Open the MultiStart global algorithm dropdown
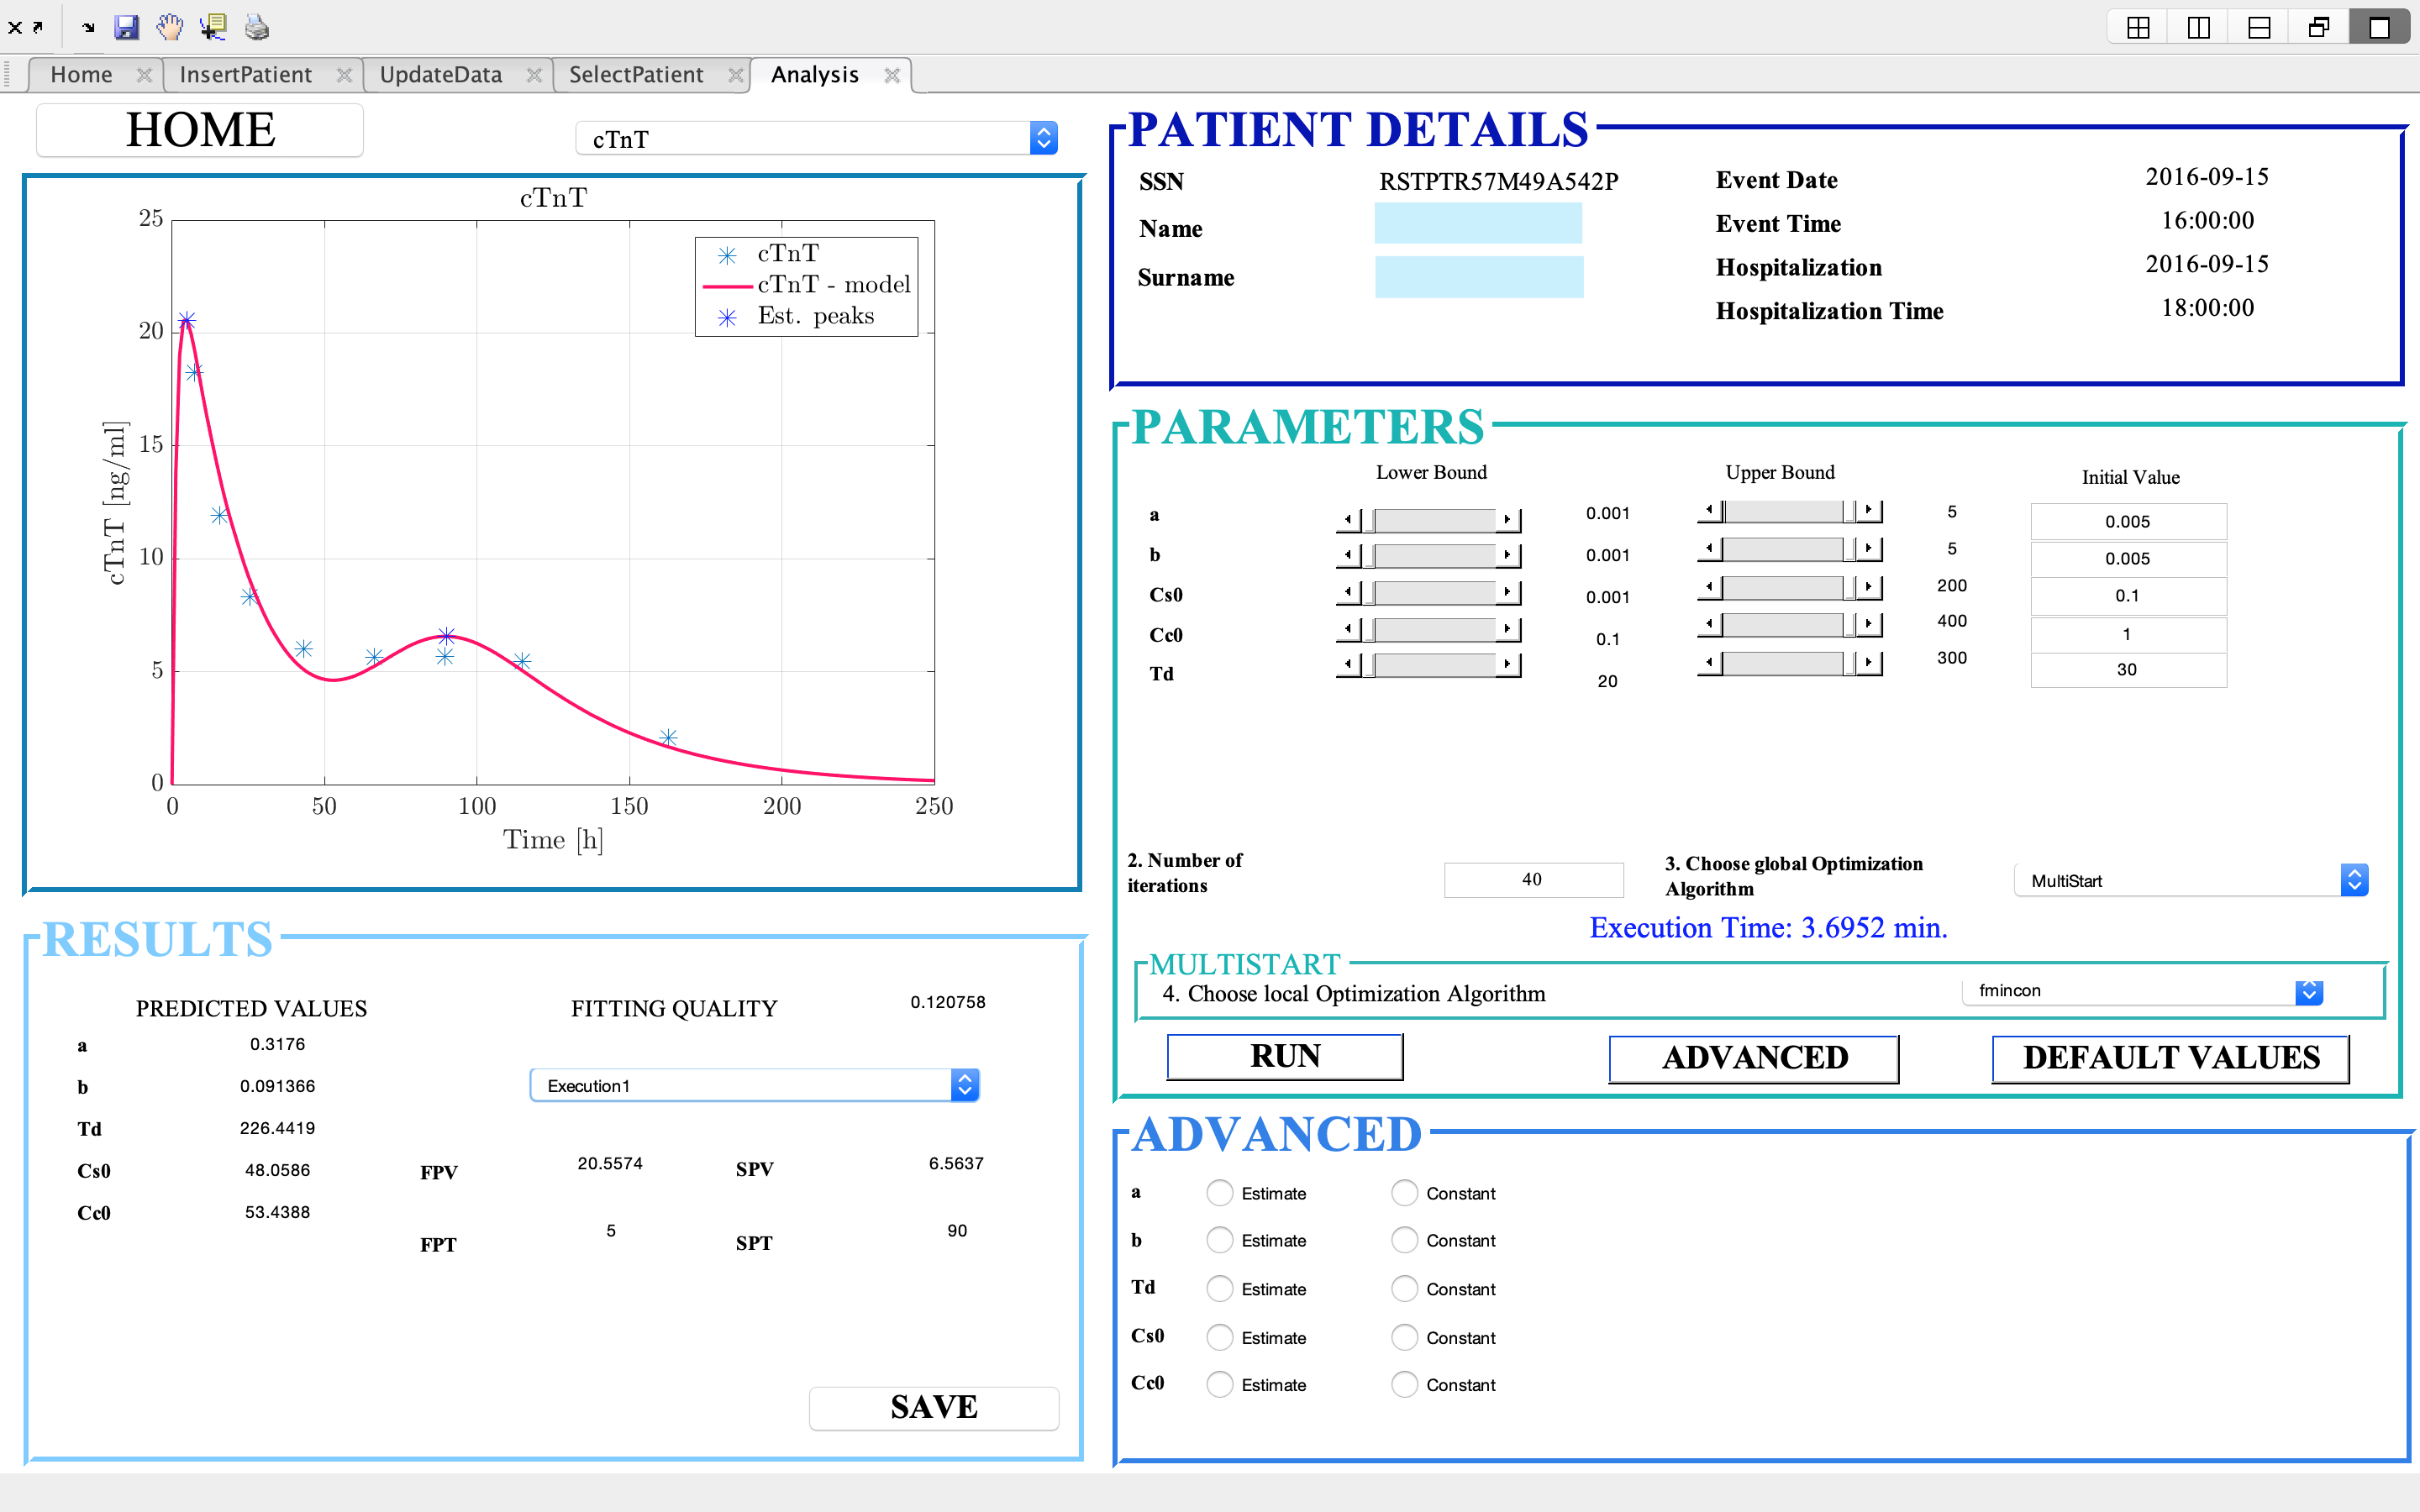 tap(2190, 880)
